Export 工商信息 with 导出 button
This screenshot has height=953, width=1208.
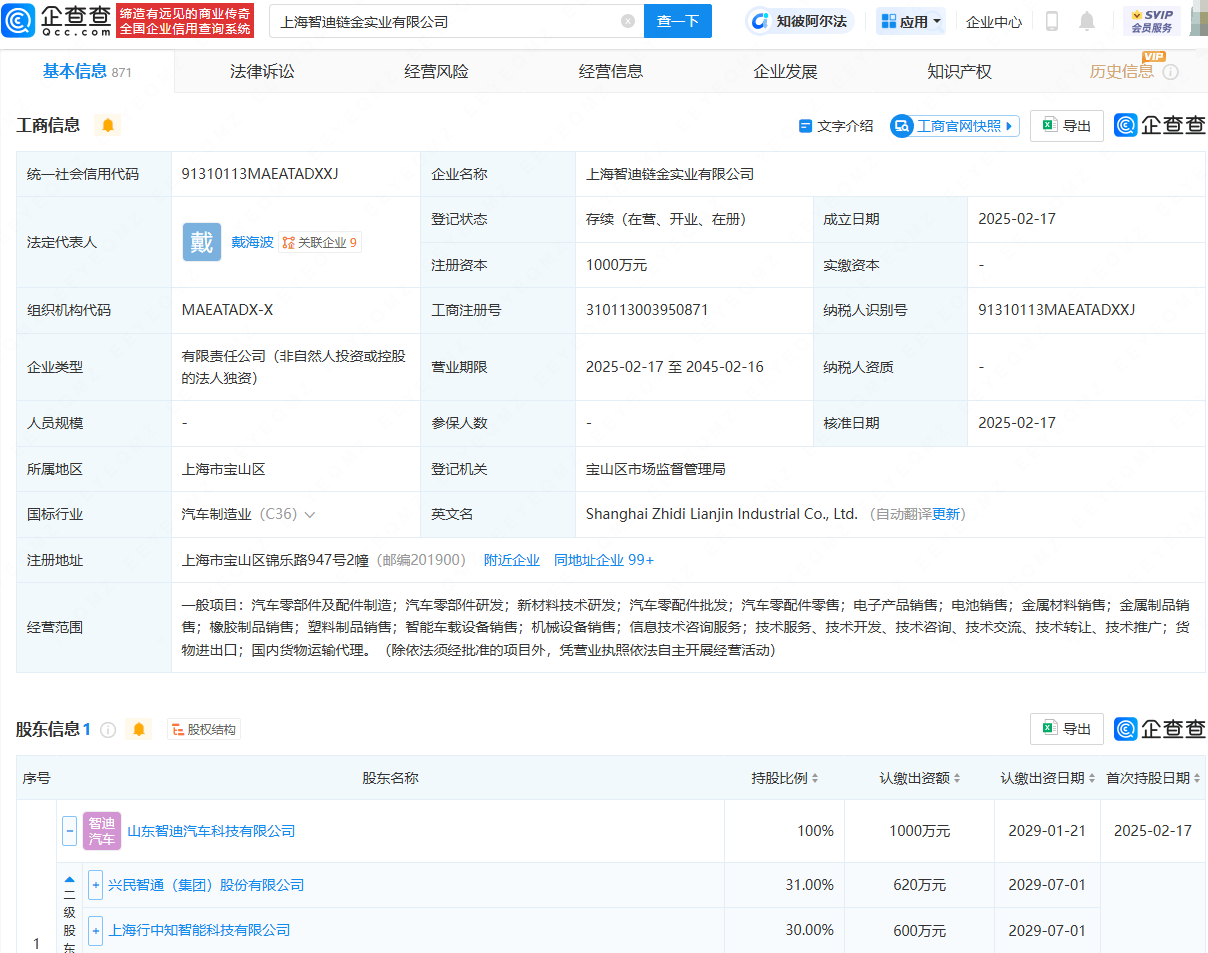(x=1067, y=126)
